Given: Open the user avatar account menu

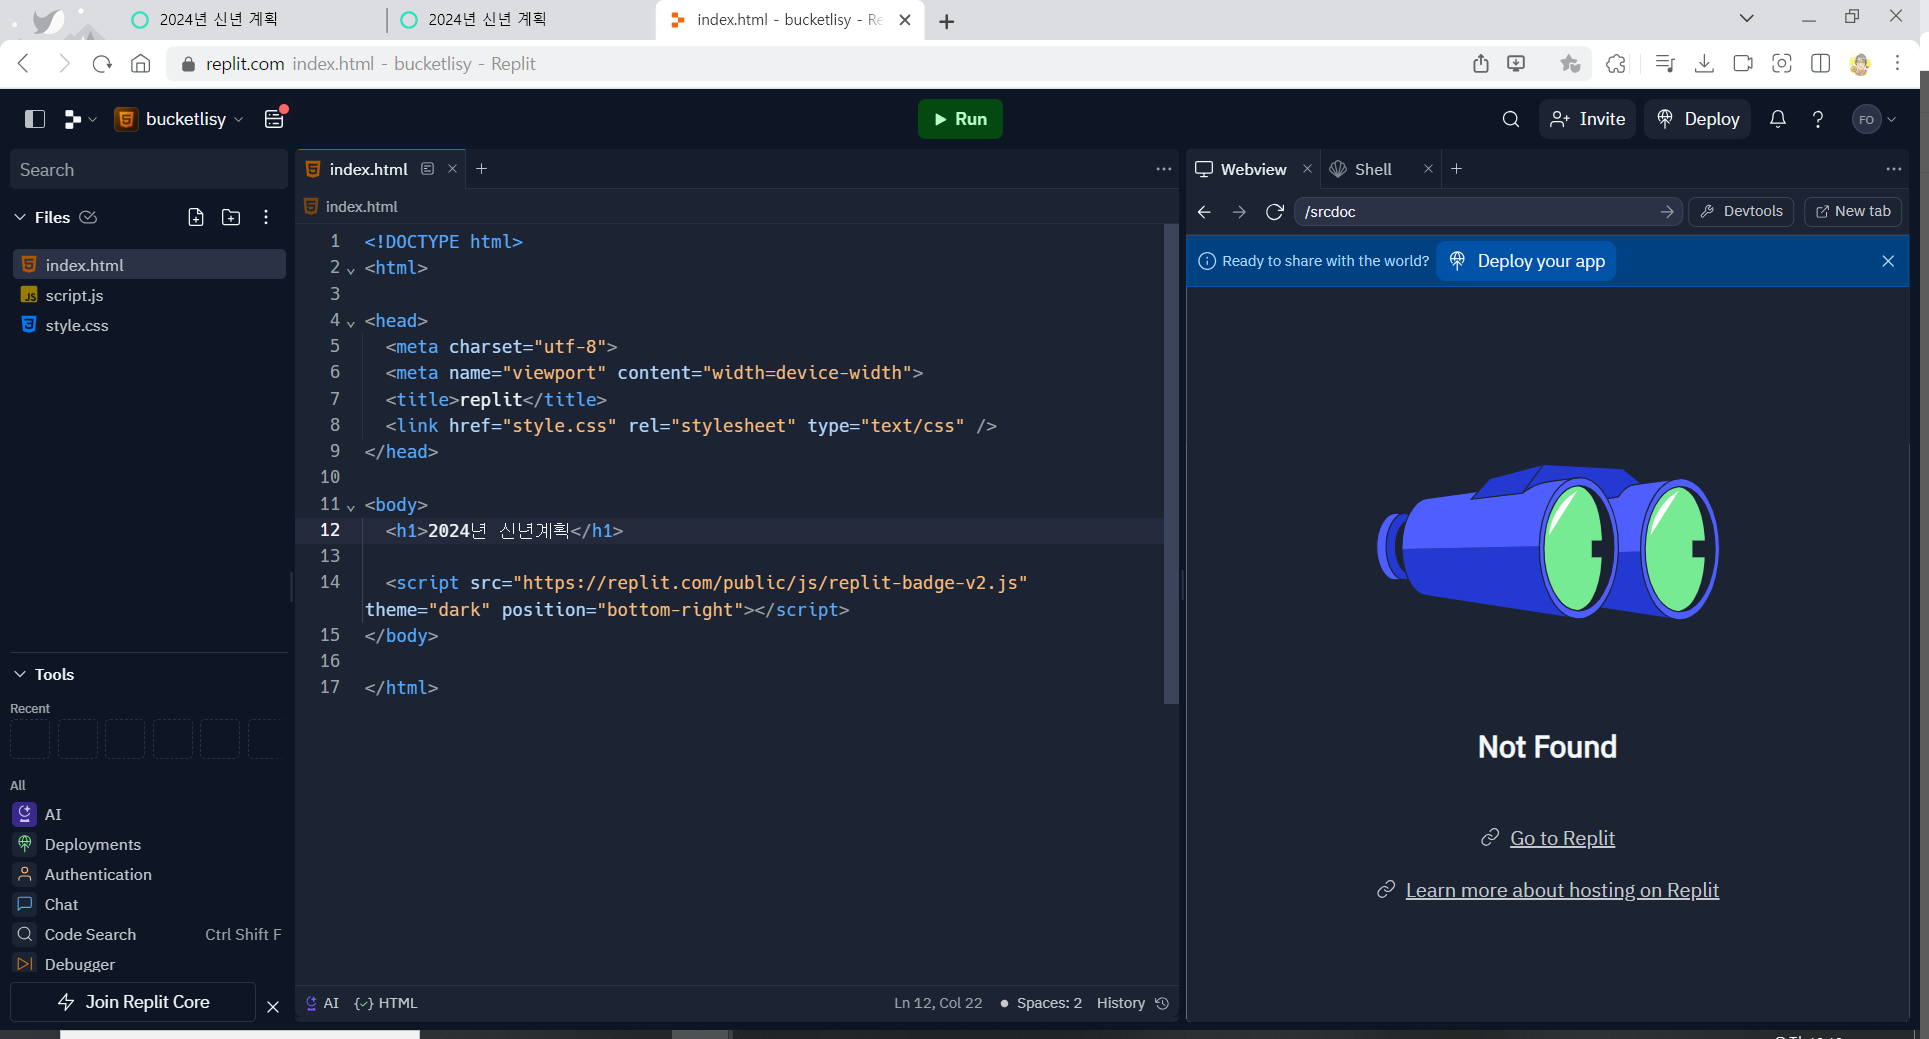Looking at the screenshot, I should point(1874,119).
